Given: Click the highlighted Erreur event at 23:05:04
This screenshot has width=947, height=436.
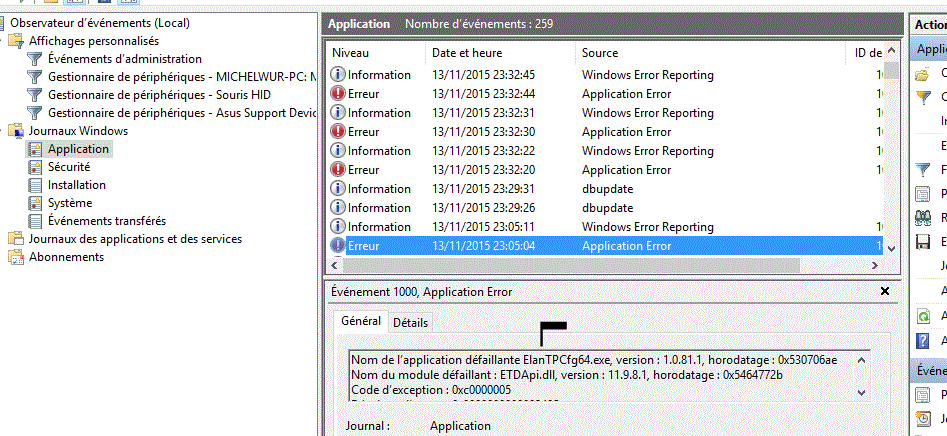Looking at the screenshot, I should 606,246.
